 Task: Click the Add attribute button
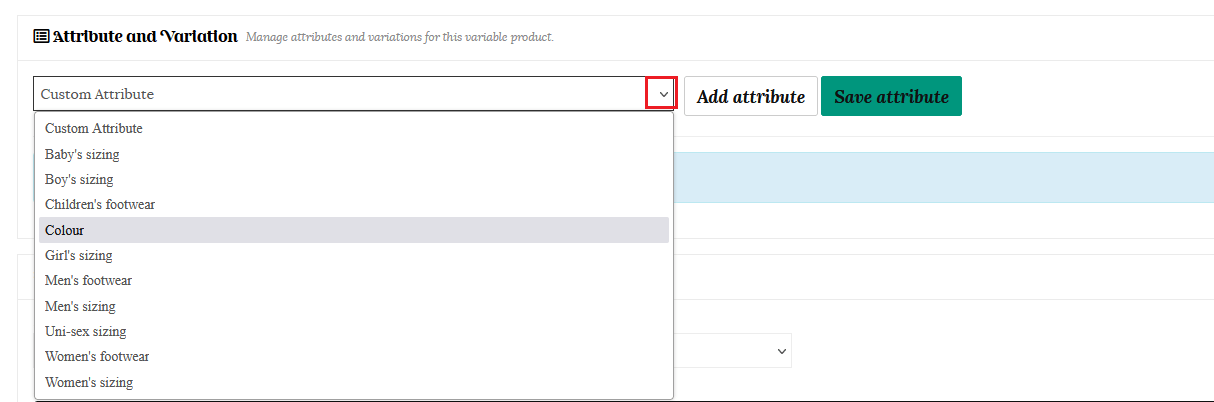750,96
